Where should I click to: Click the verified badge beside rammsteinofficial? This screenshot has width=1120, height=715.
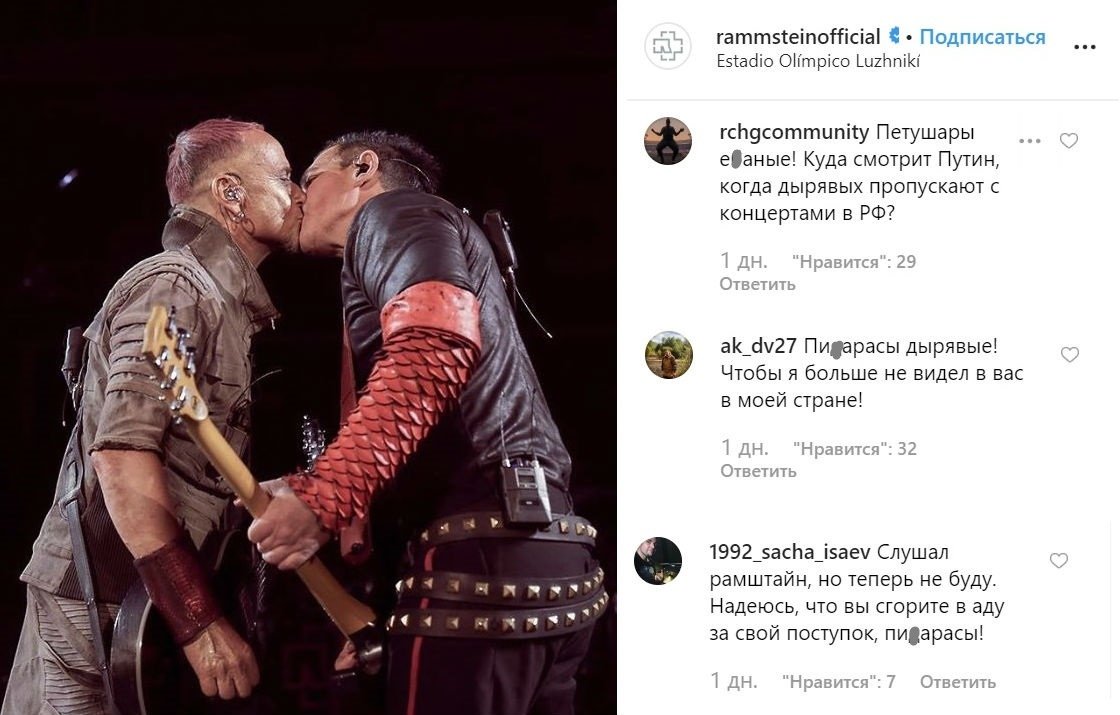pyautogui.click(x=894, y=35)
